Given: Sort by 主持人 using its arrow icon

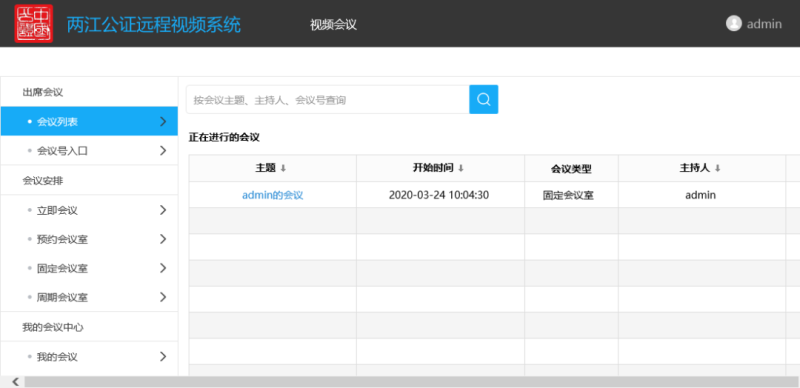Looking at the screenshot, I should pos(717,168).
